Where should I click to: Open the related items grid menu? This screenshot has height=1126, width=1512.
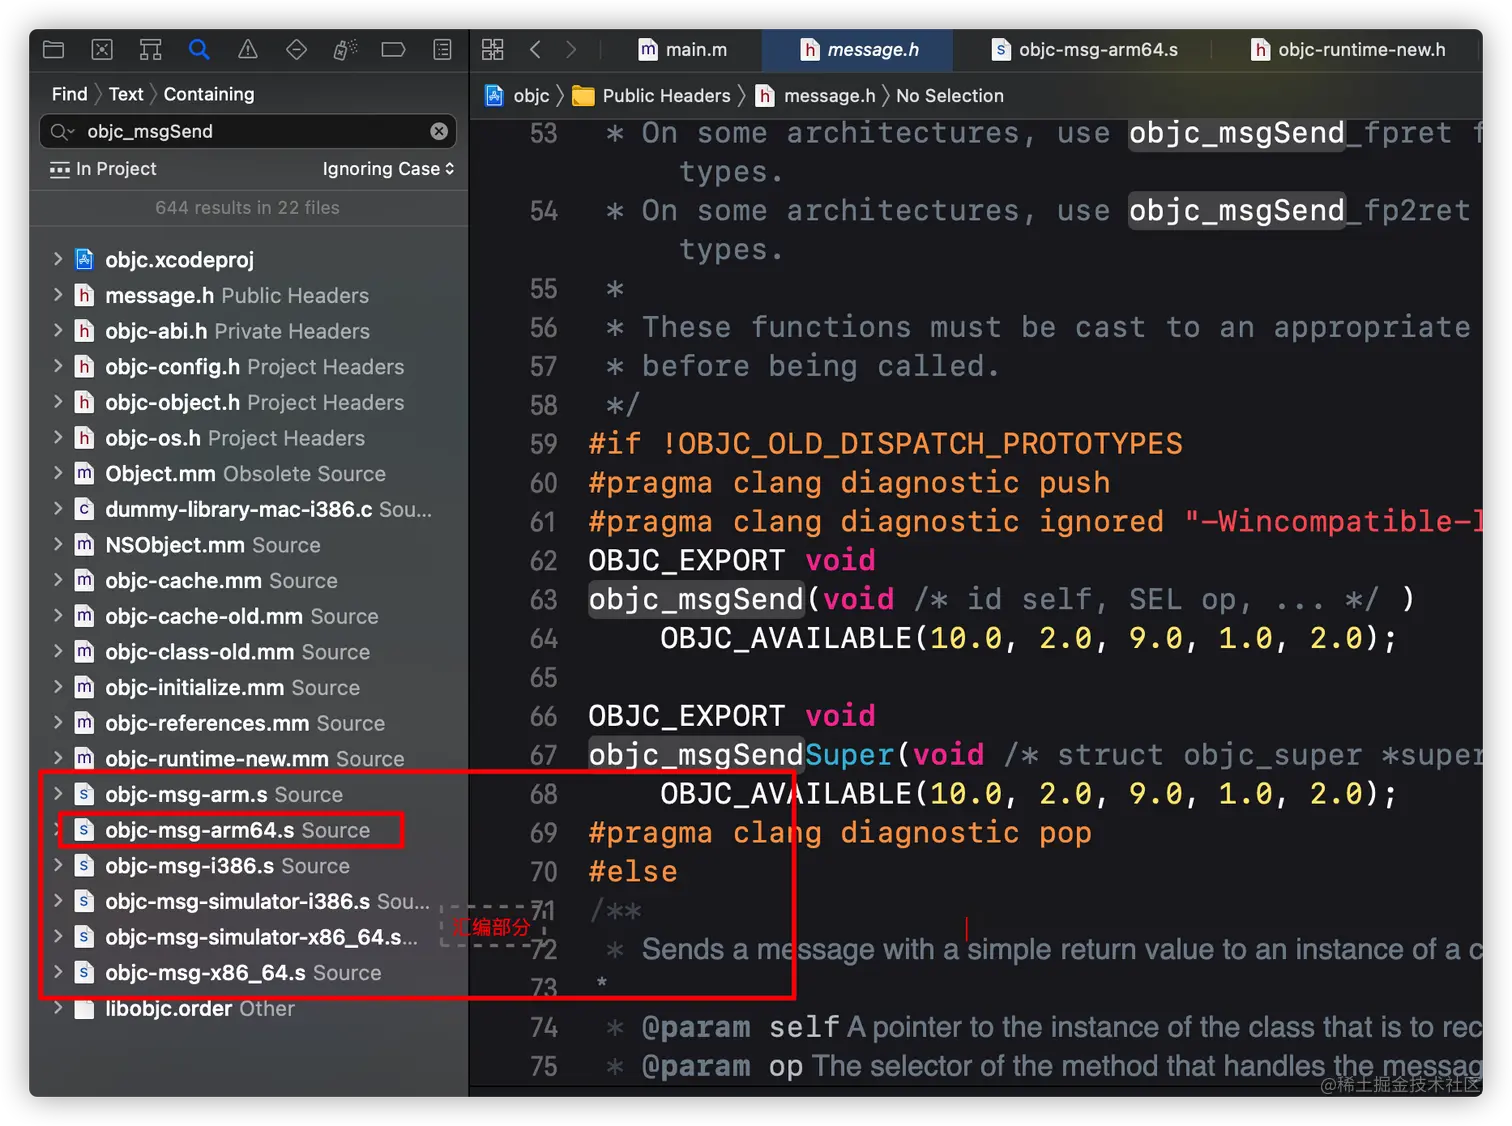click(492, 49)
